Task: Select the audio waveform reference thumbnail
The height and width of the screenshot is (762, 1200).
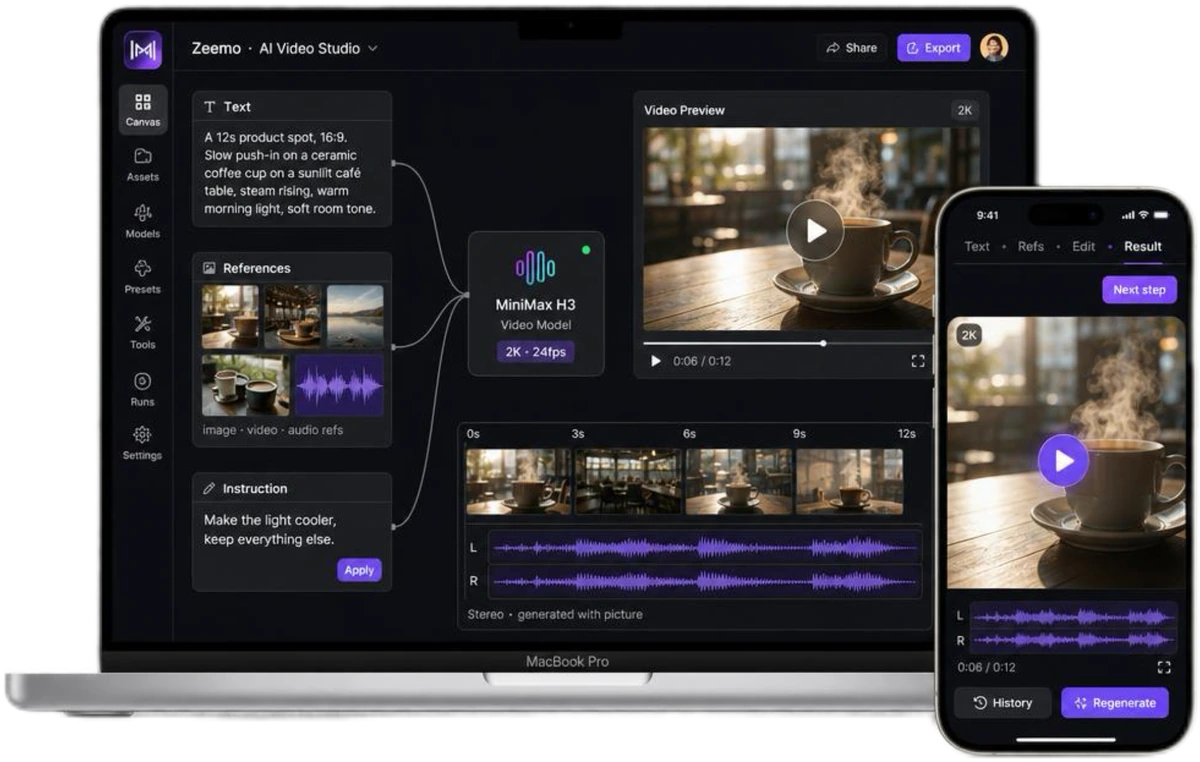Action: click(339, 385)
